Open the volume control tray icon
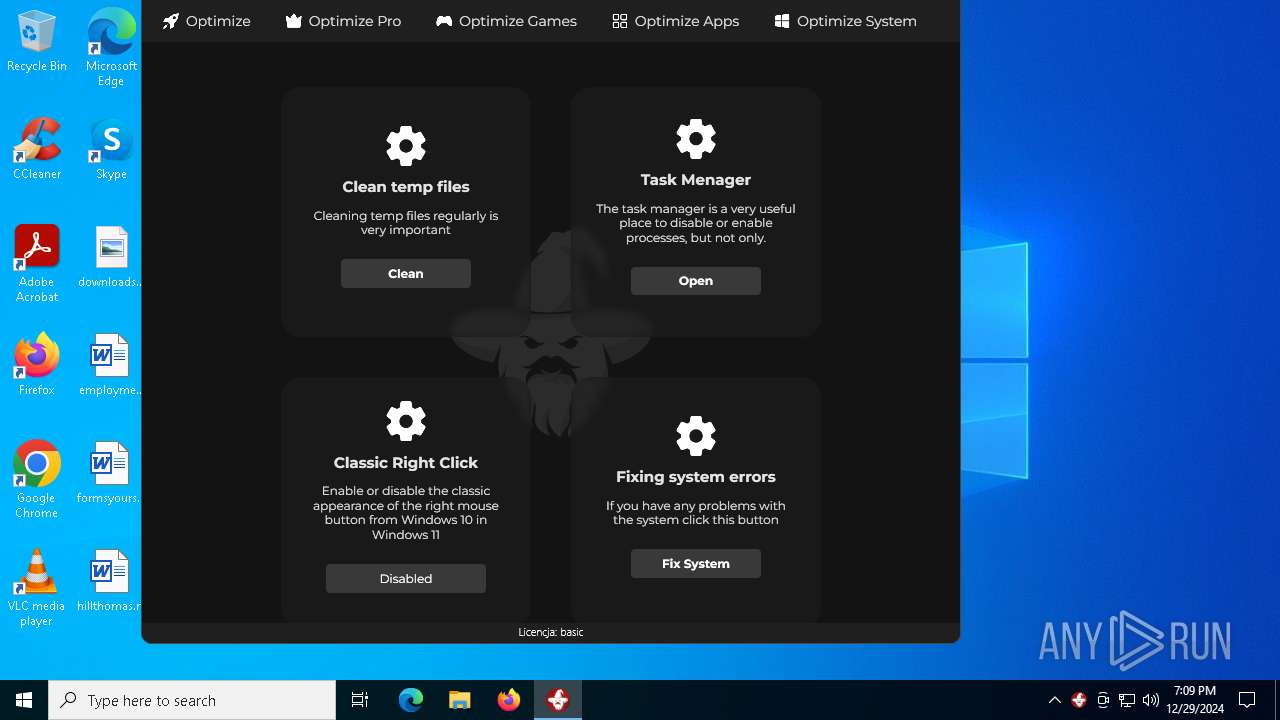Viewport: 1280px width, 720px height. pyautogui.click(x=1151, y=700)
